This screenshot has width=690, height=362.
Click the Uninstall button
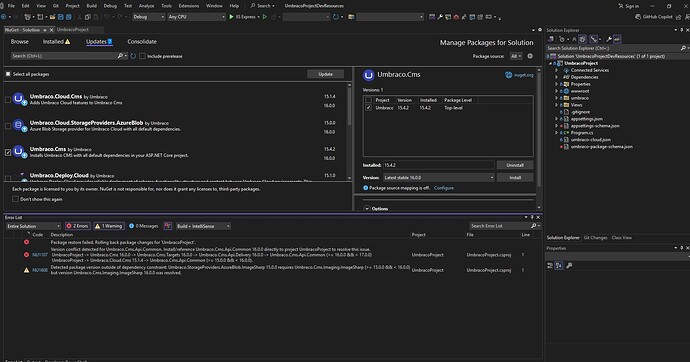(x=514, y=165)
